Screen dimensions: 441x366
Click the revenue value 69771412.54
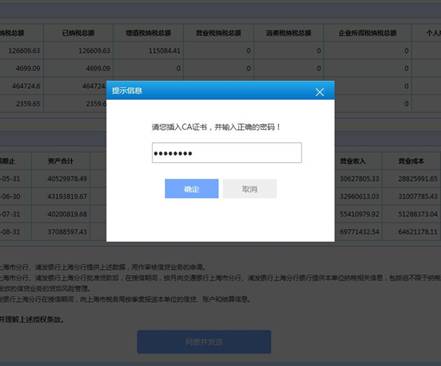pyautogui.click(x=359, y=232)
